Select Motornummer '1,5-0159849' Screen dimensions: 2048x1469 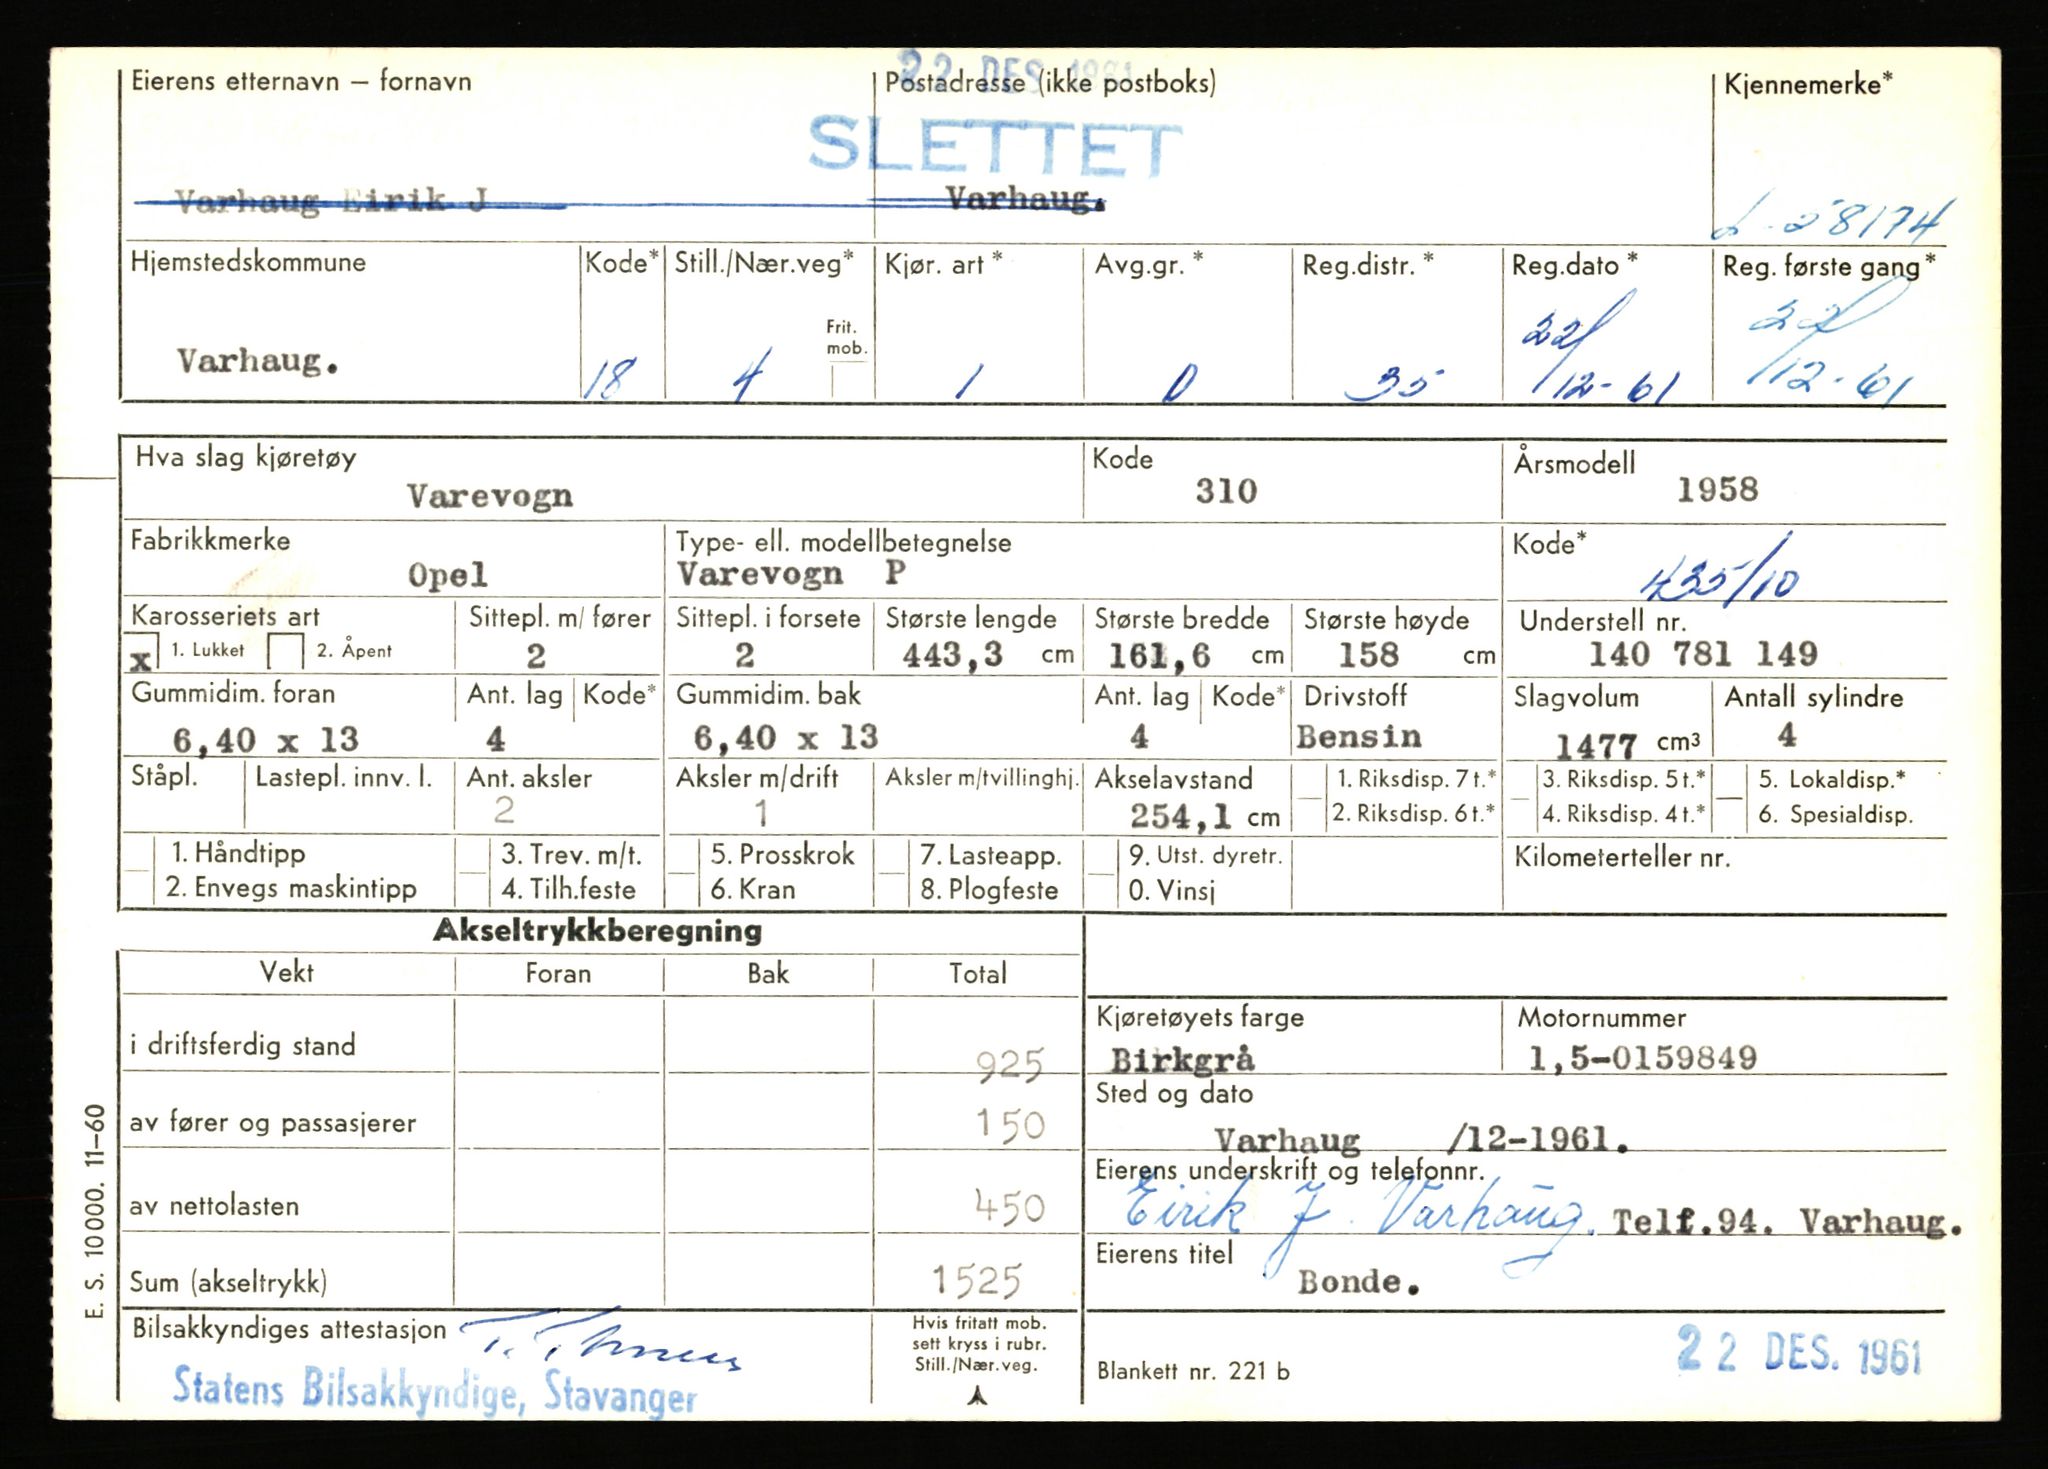point(1643,1058)
